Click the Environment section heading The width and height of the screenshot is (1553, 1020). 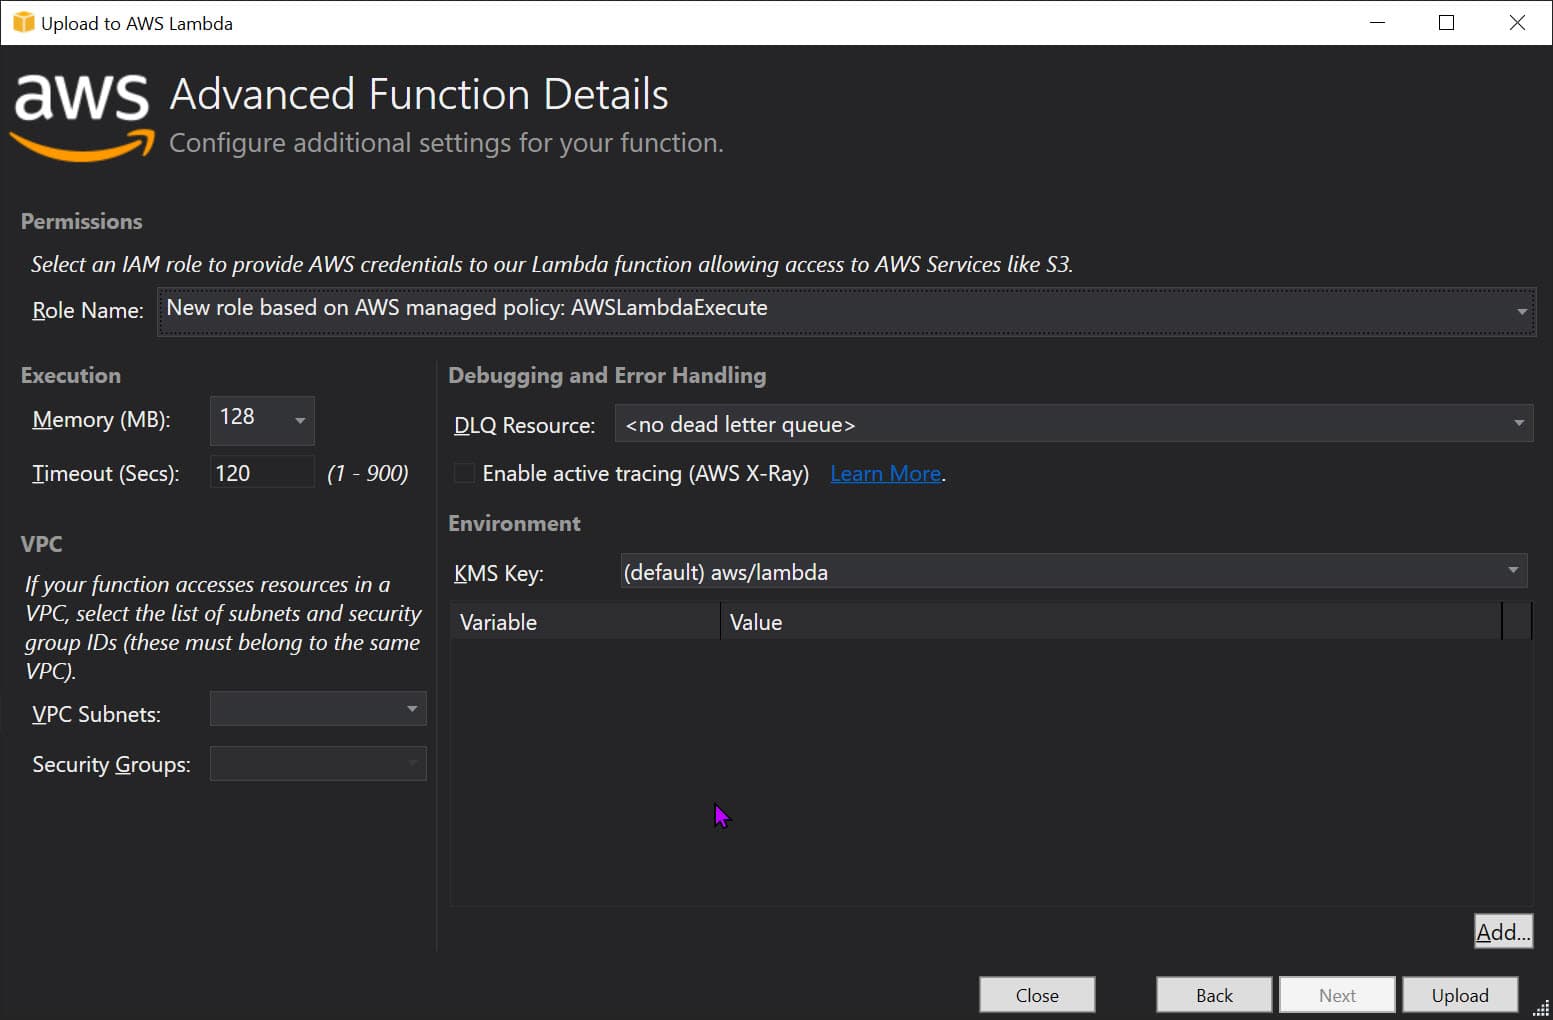point(514,523)
